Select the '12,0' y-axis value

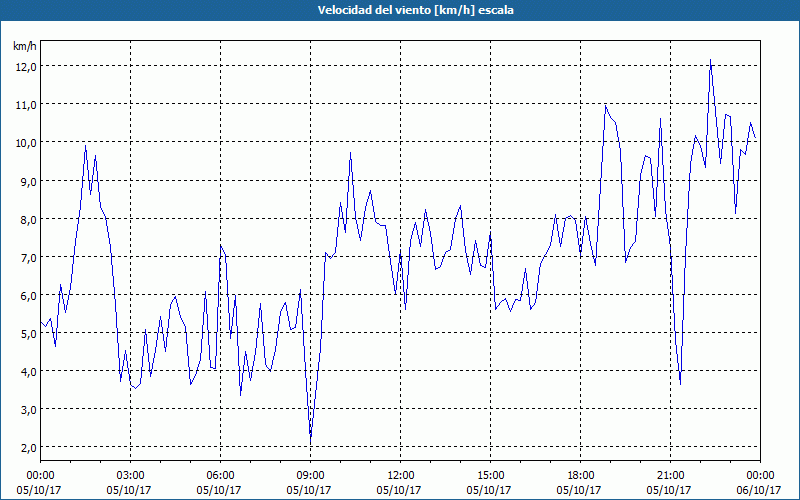click(x=28, y=66)
